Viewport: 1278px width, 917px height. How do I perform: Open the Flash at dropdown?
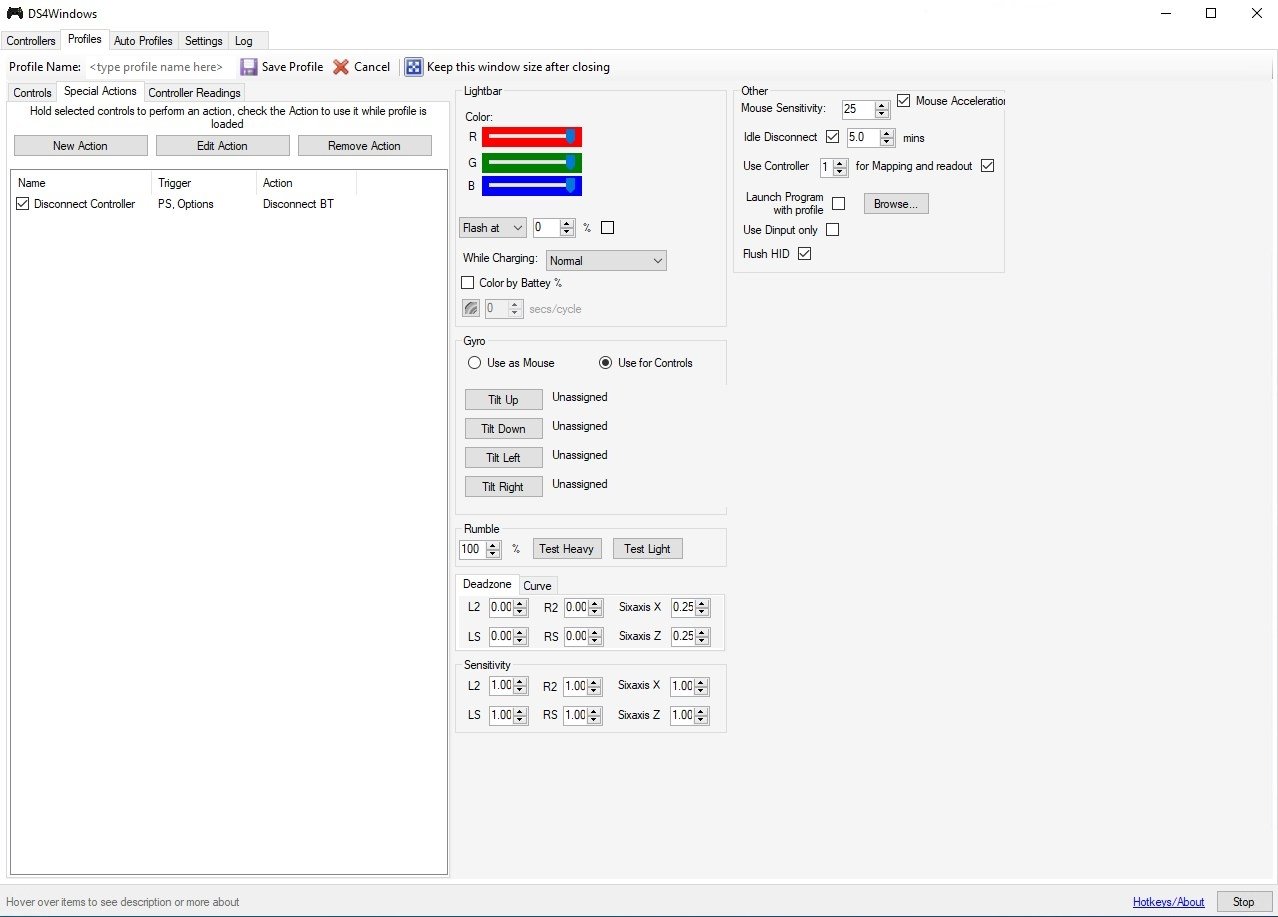click(492, 228)
